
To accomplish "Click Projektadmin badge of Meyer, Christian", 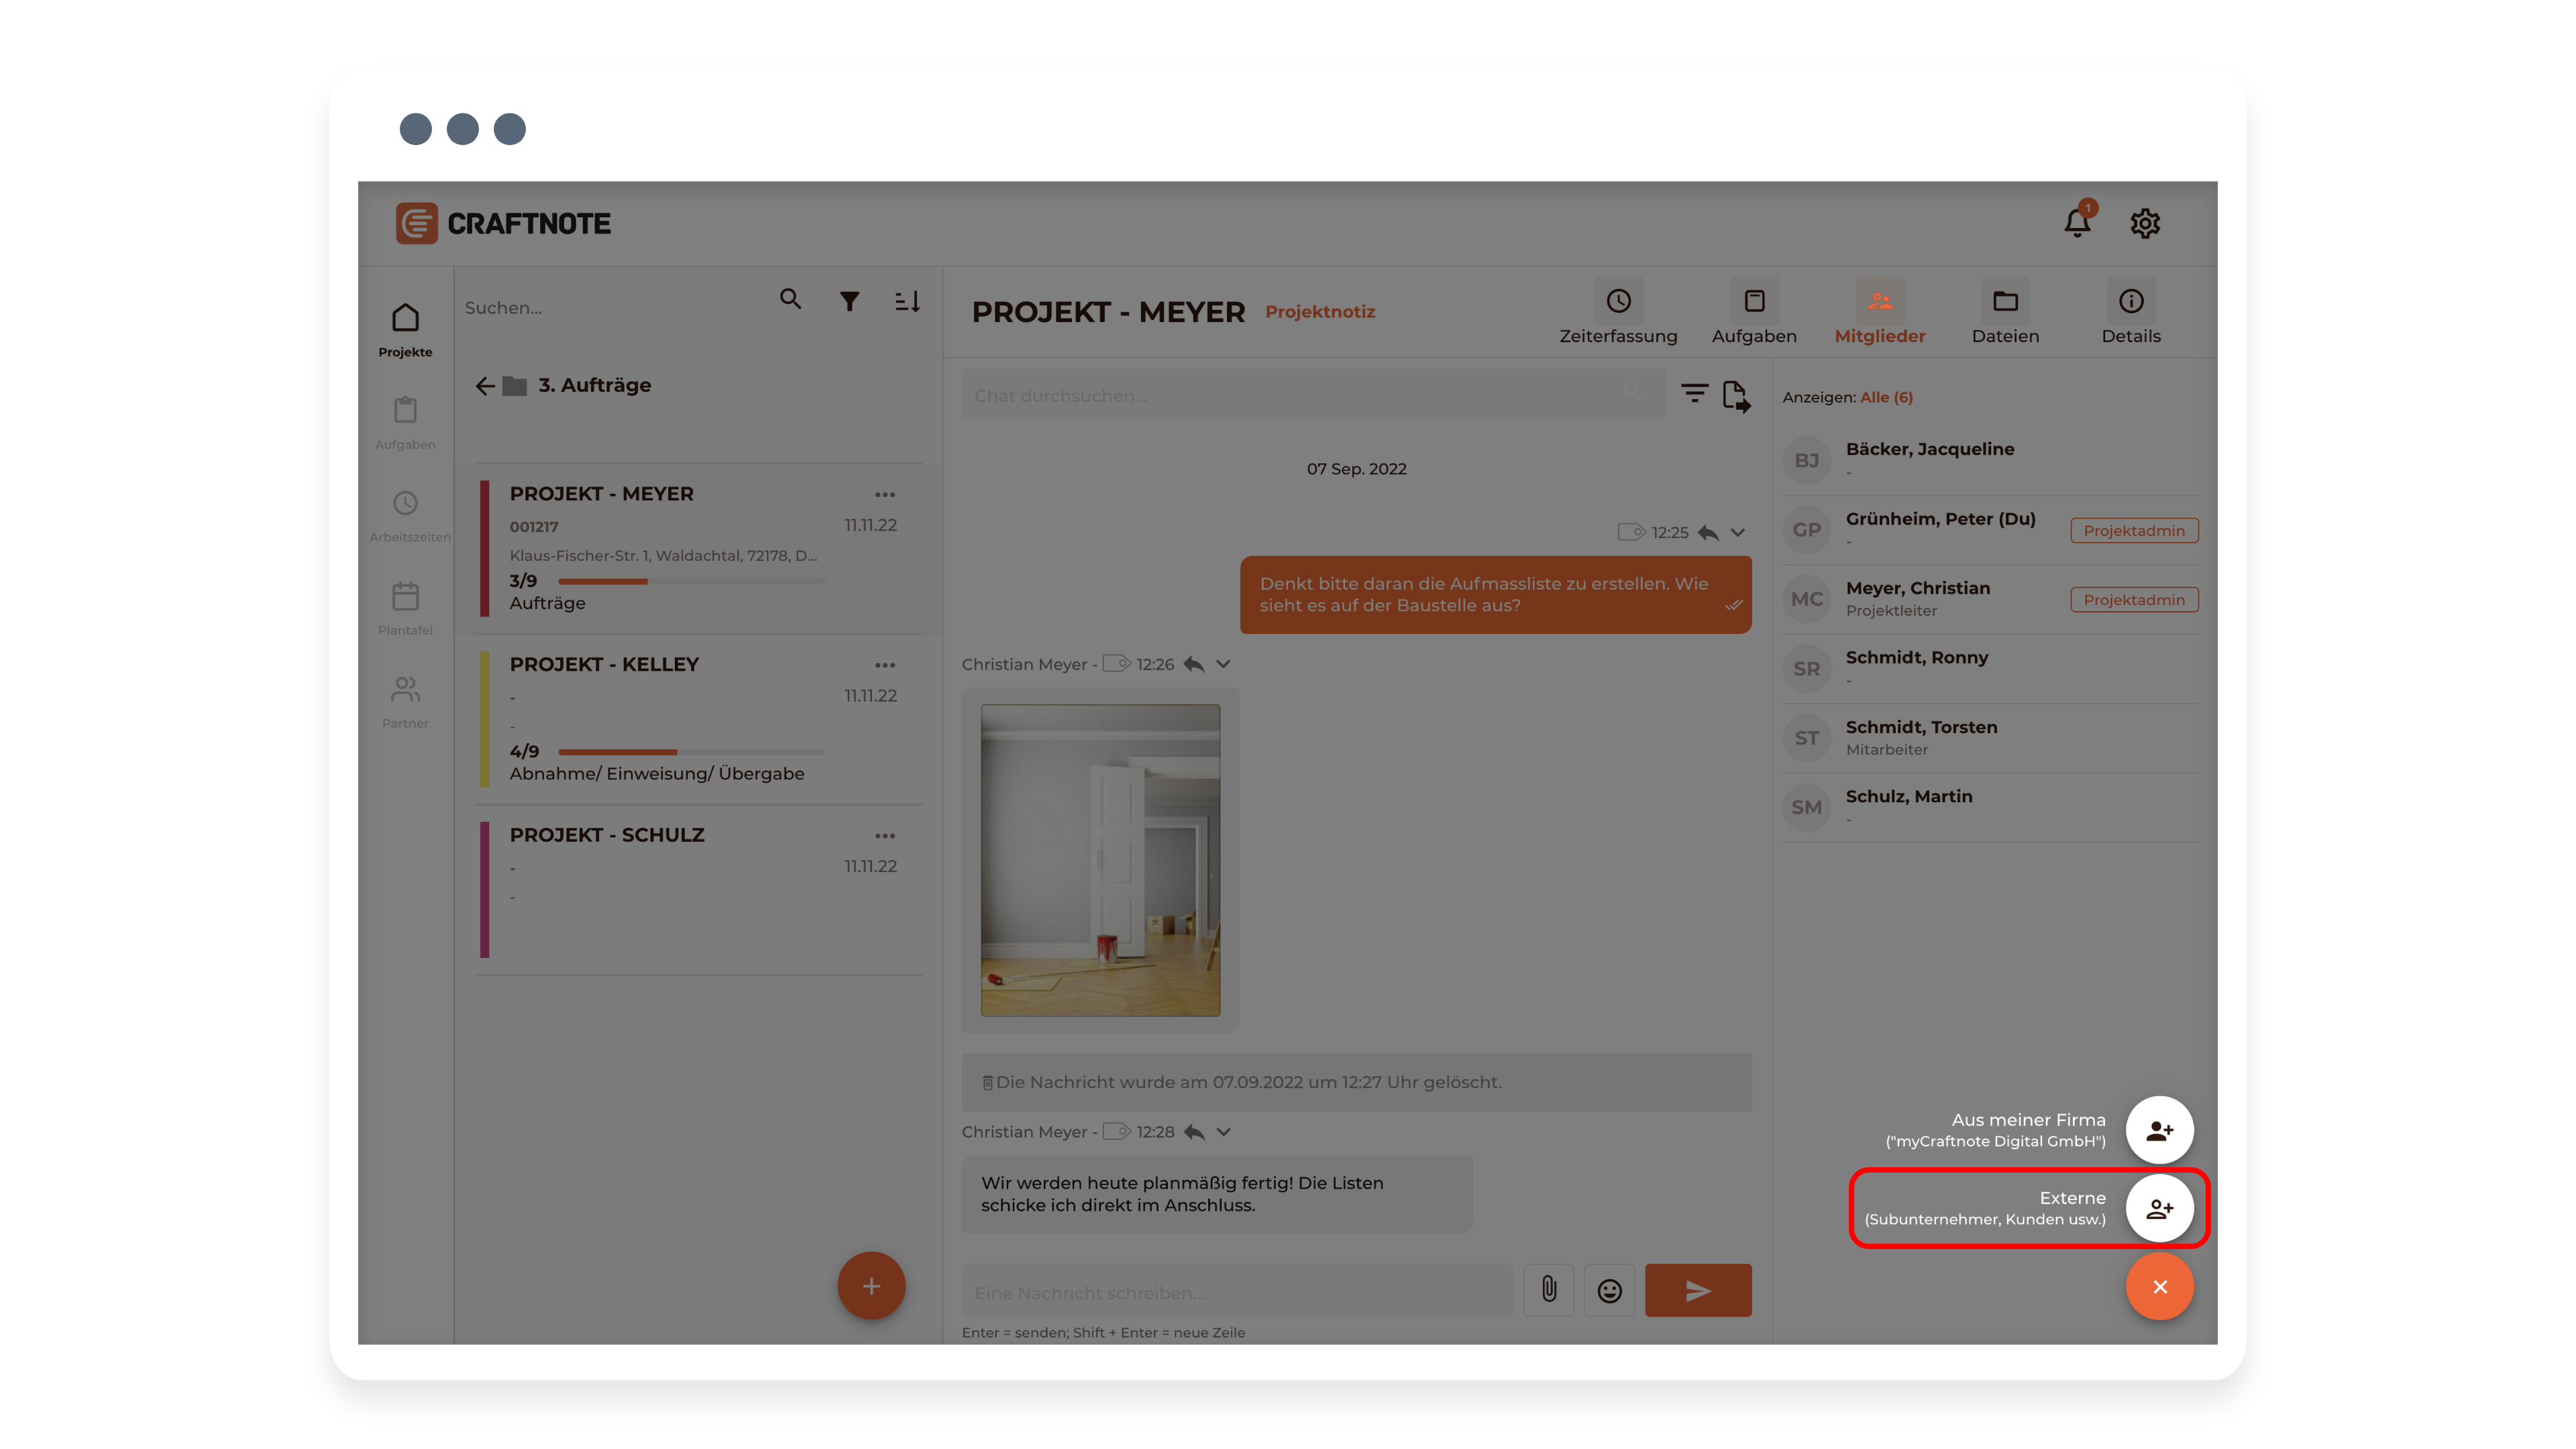I will (2134, 599).
